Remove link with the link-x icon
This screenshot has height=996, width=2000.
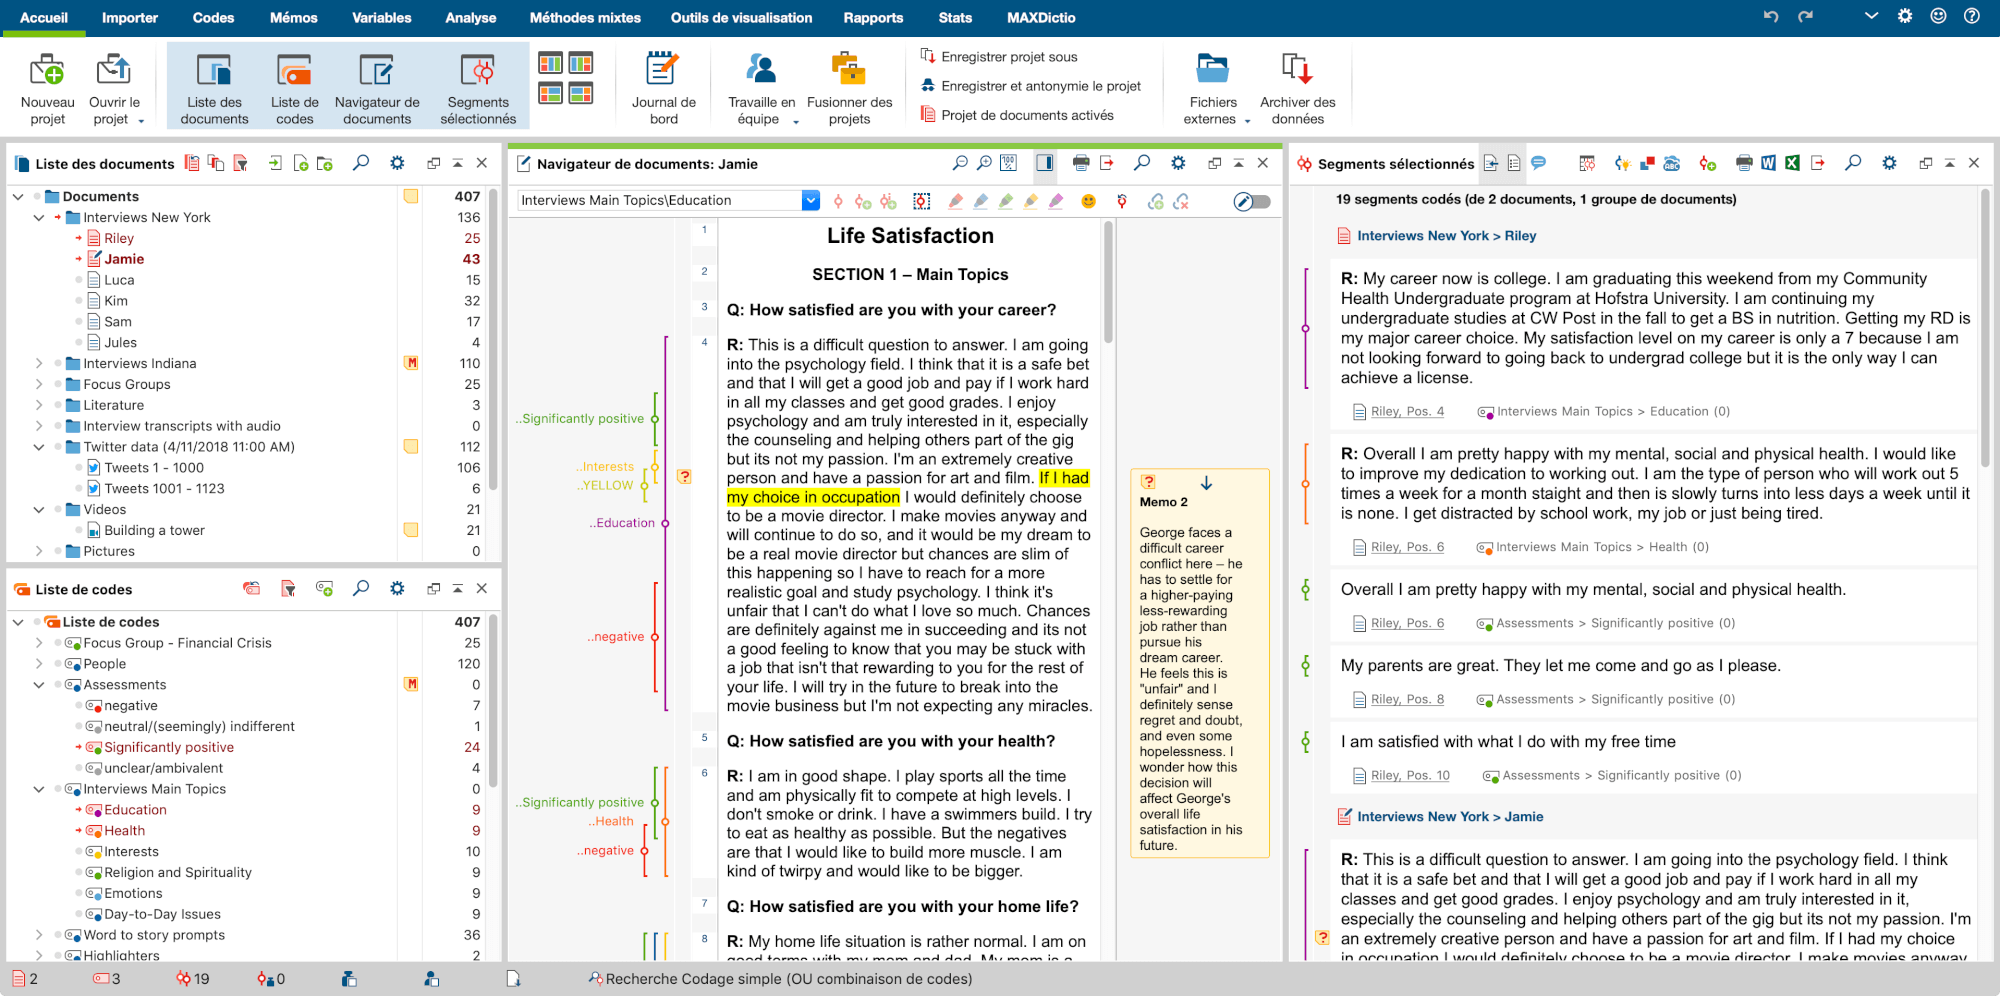[x=1181, y=201]
